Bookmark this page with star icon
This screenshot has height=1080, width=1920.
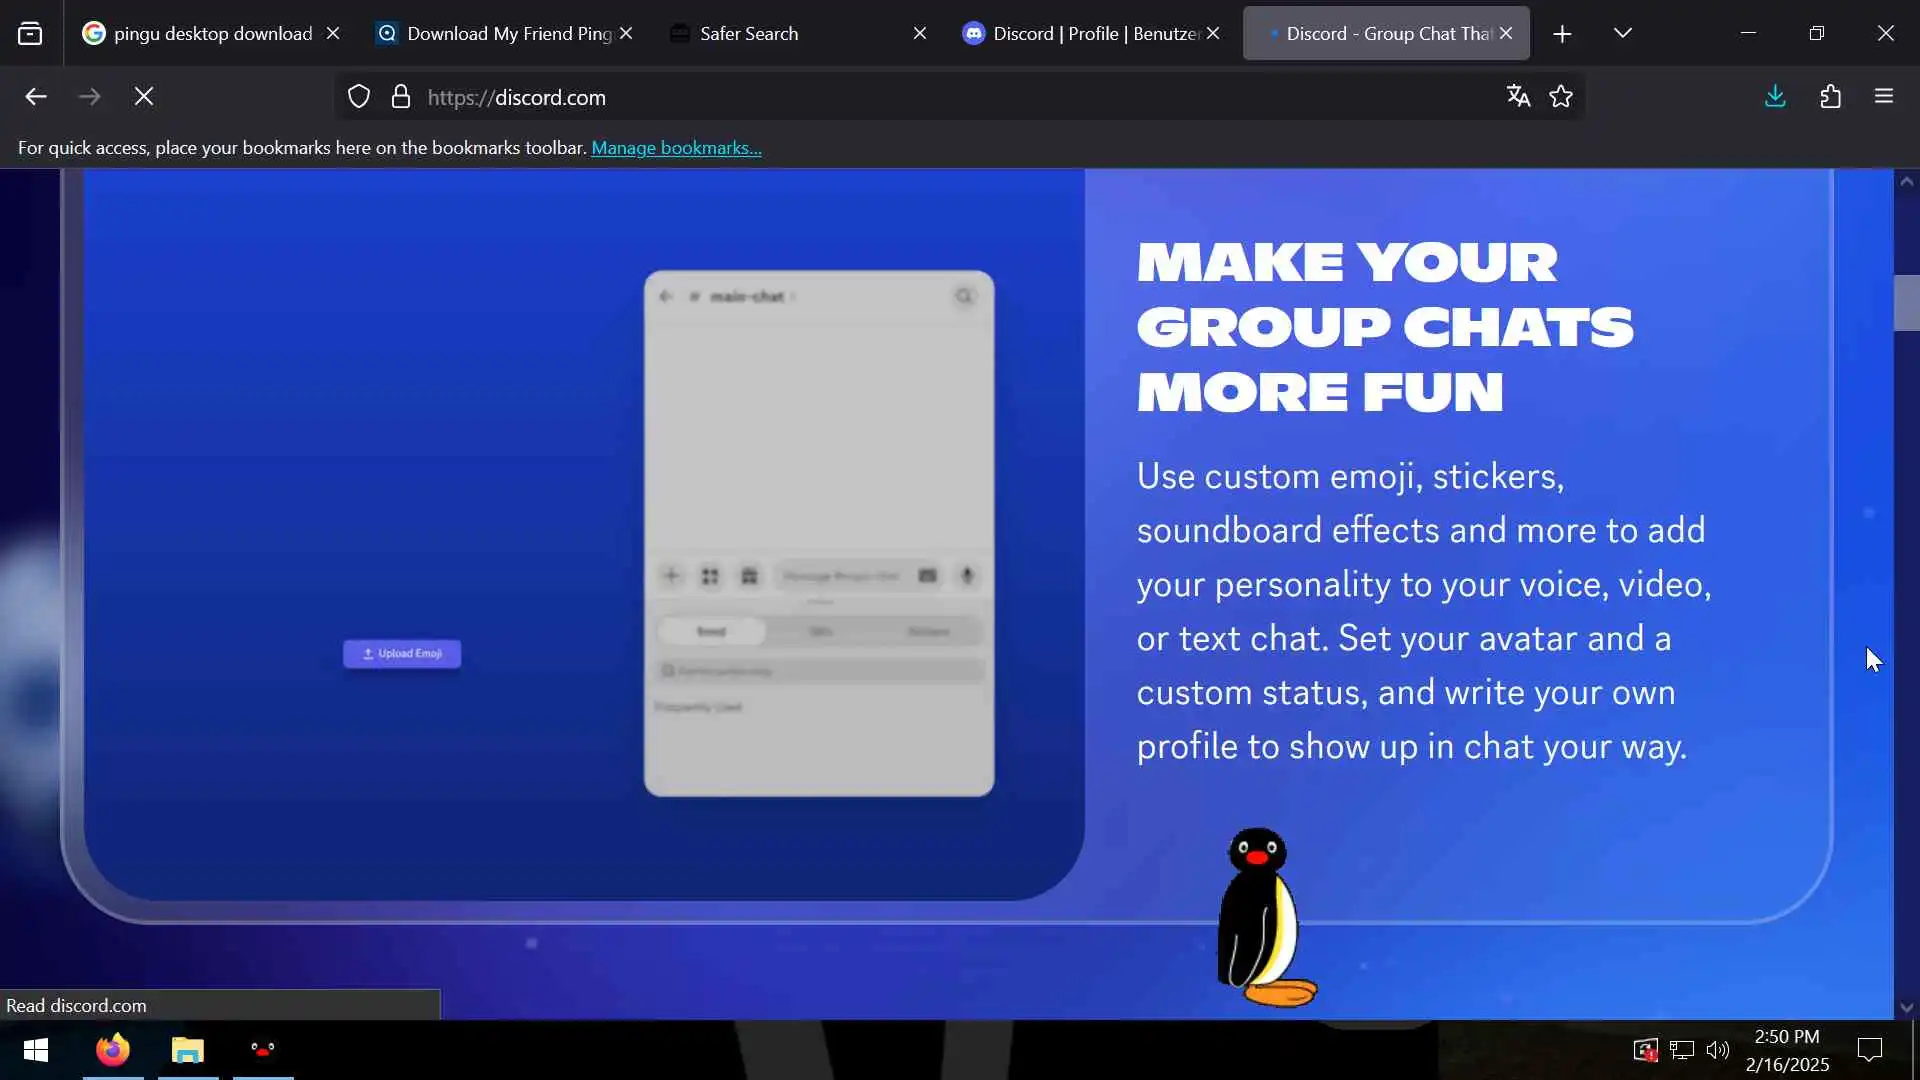pyautogui.click(x=1561, y=96)
